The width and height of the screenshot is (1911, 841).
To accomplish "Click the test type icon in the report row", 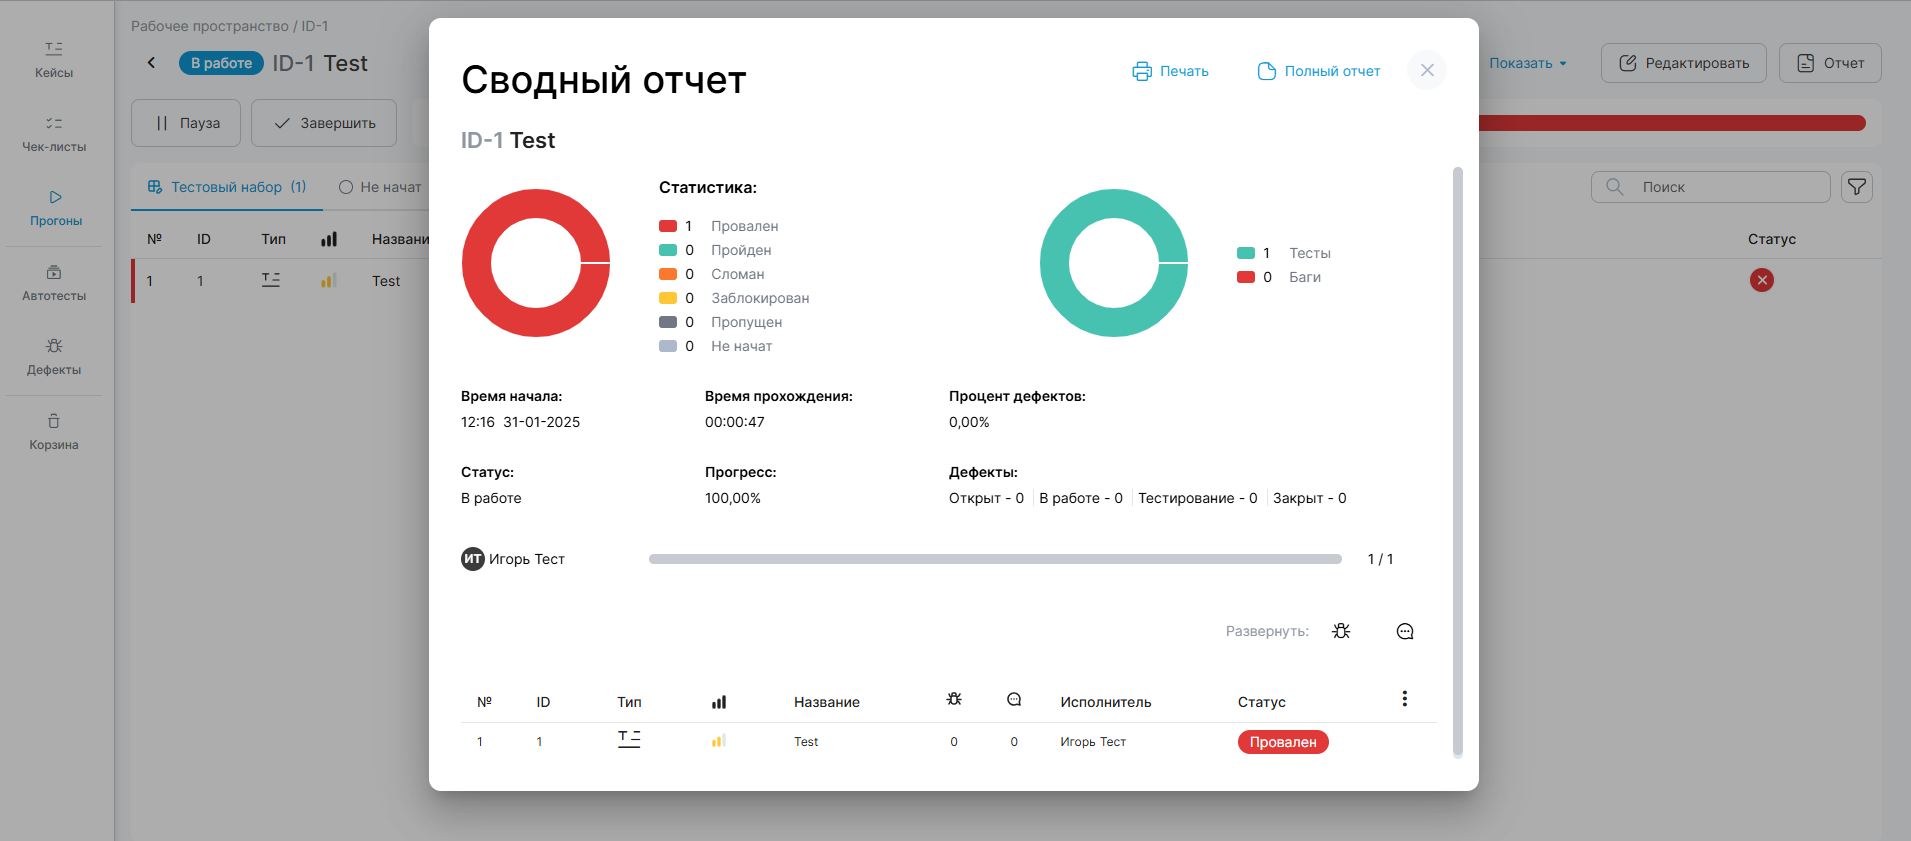I will coord(629,739).
